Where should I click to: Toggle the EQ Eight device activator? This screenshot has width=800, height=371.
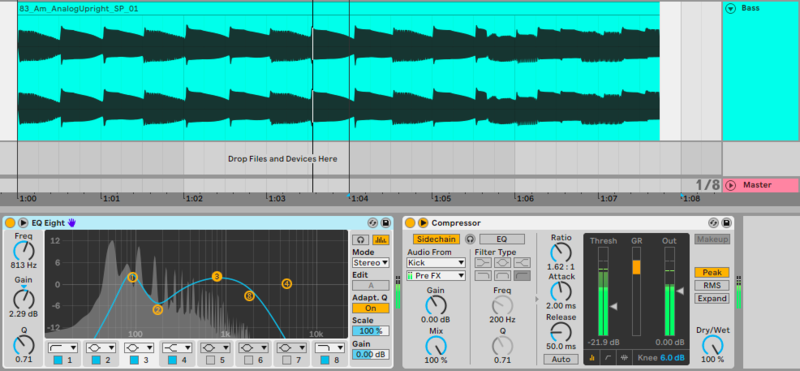pyautogui.click(x=10, y=223)
